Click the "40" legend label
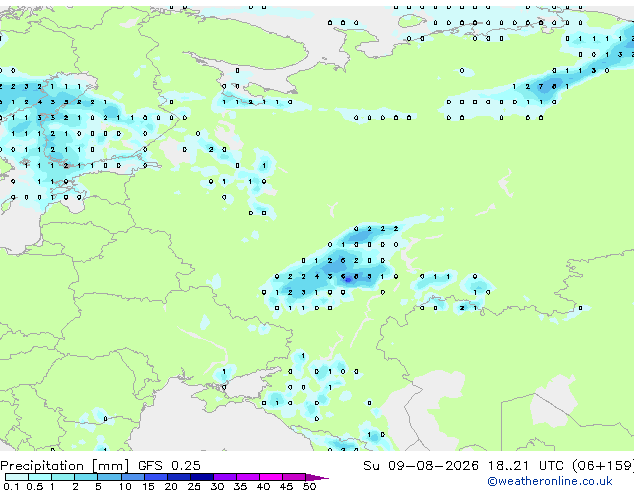634x490 pixels. [x=263, y=486]
